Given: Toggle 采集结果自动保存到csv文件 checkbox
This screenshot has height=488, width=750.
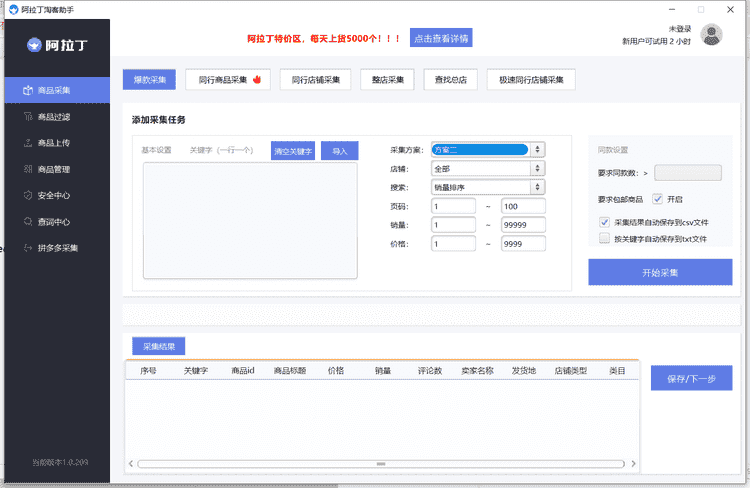Looking at the screenshot, I should coord(604,222).
